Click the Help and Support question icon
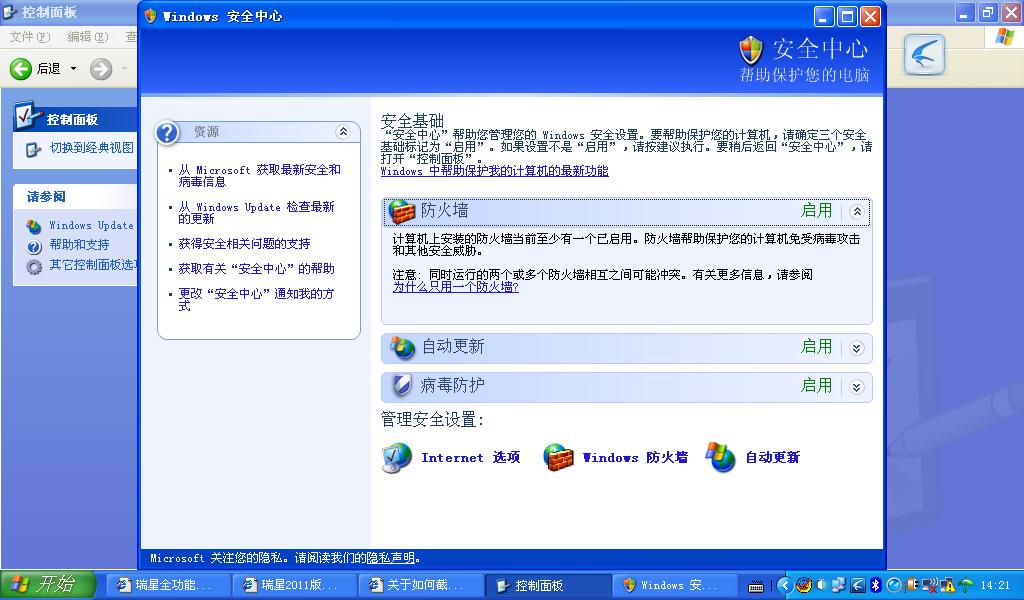Image resolution: width=1024 pixels, height=600 pixels. [34, 246]
